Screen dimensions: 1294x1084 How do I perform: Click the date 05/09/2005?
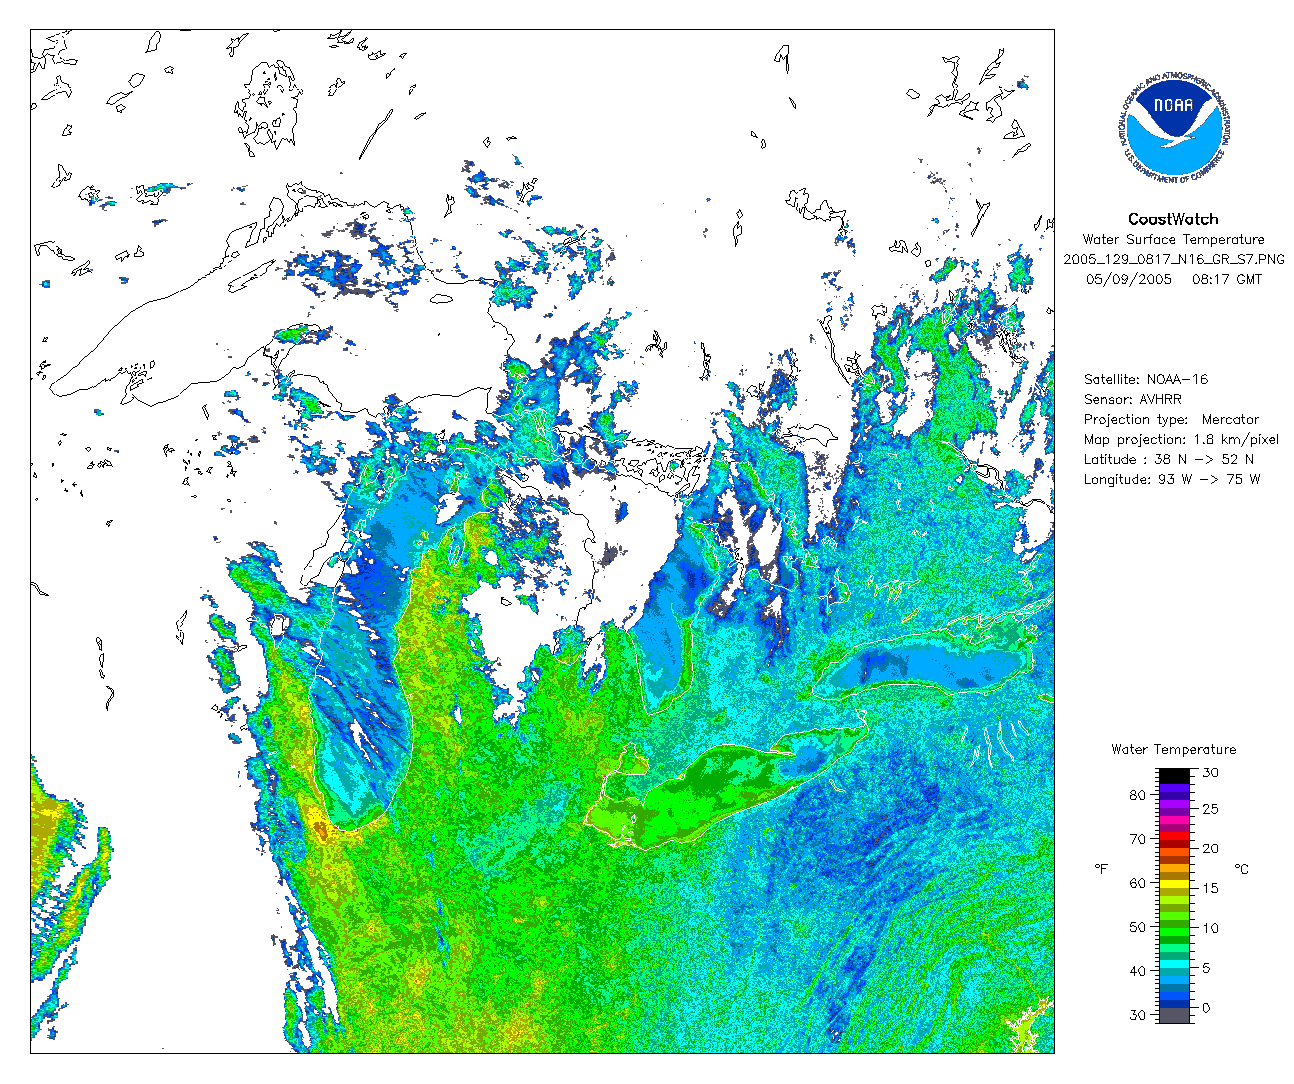tap(1128, 279)
